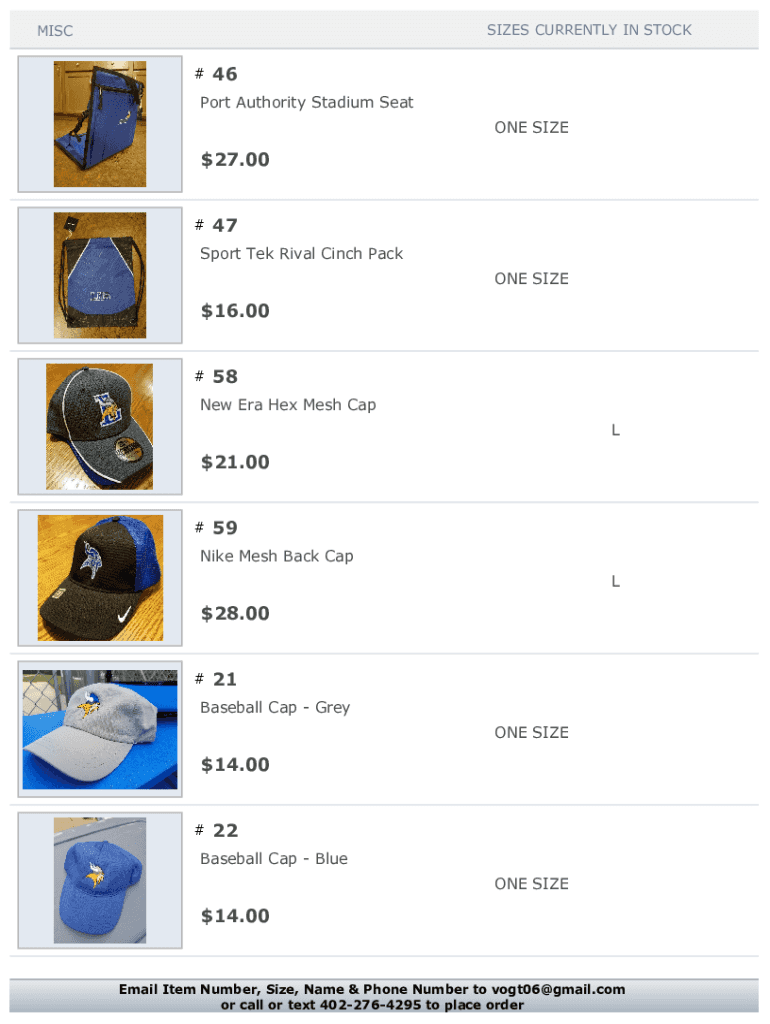770x1024 pixels.
Task: Click size L for the Nike cap
Action: [x=616, y=581]
